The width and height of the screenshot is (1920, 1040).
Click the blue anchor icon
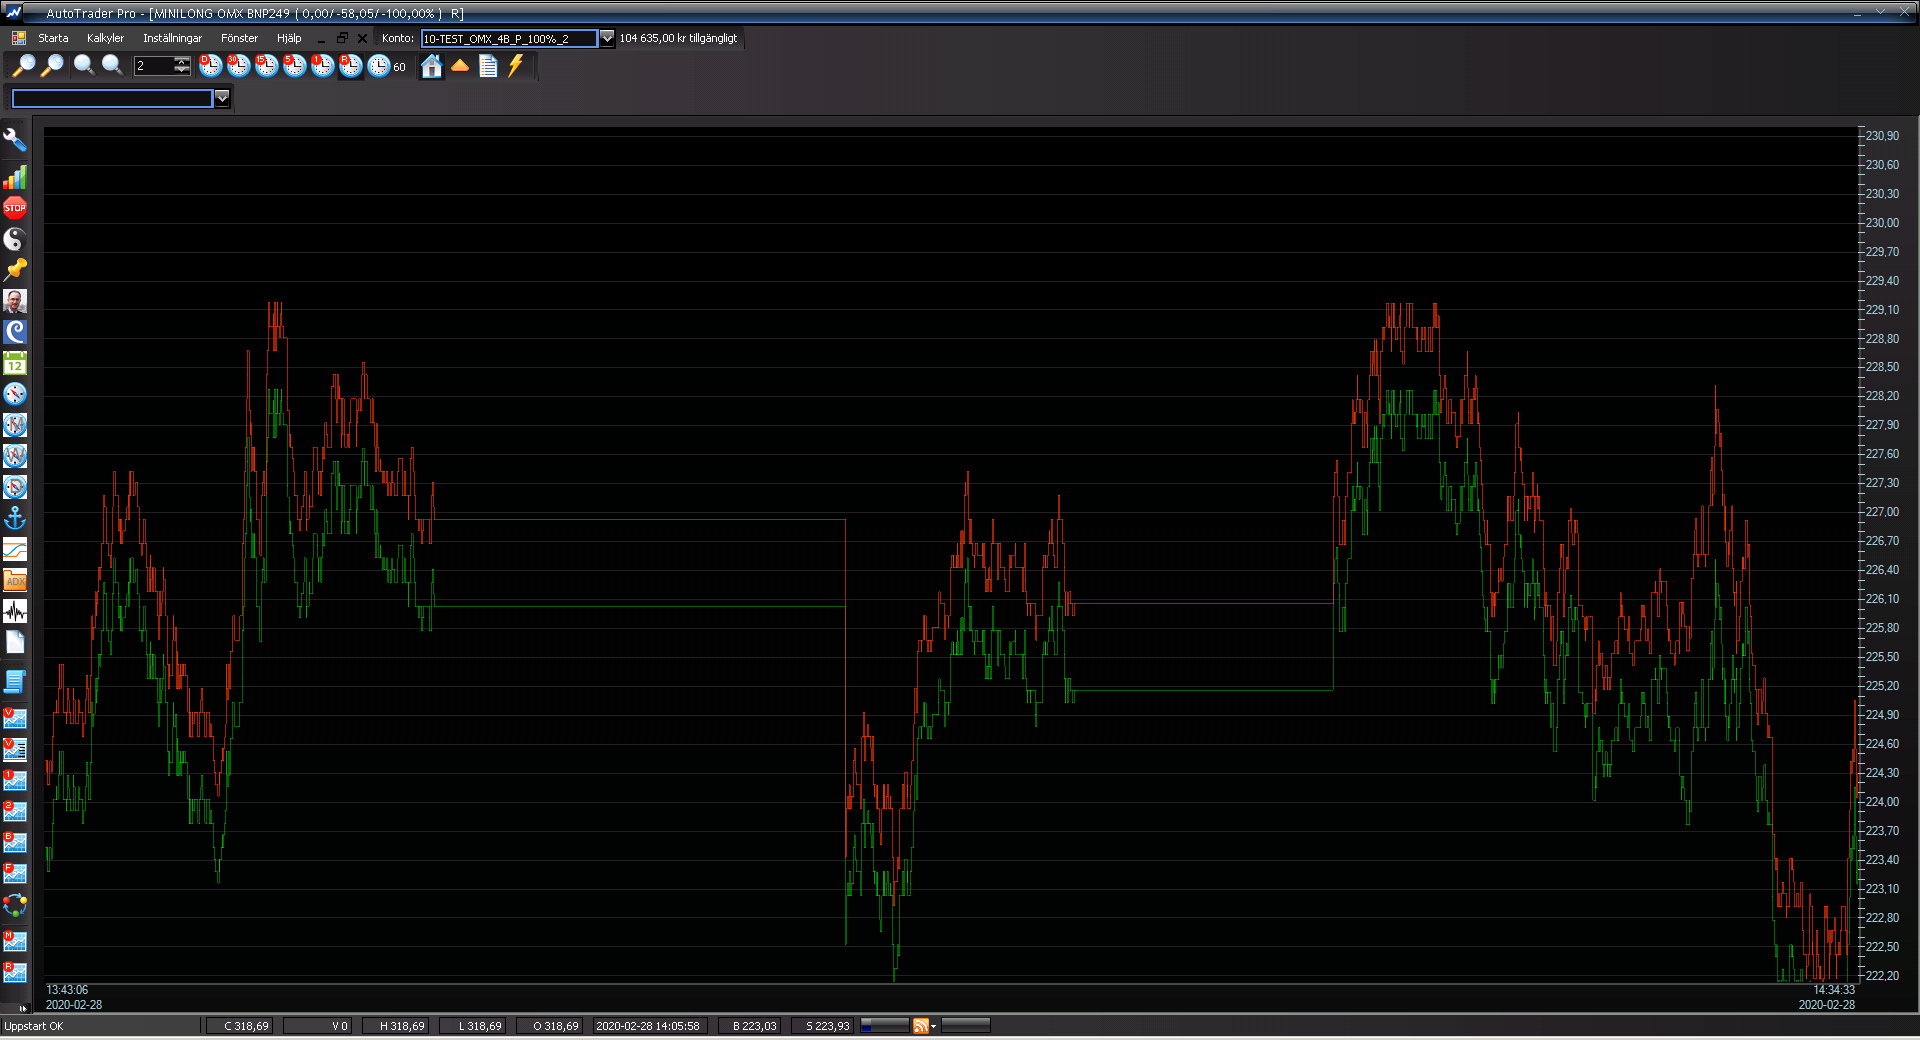pos(15,518)
